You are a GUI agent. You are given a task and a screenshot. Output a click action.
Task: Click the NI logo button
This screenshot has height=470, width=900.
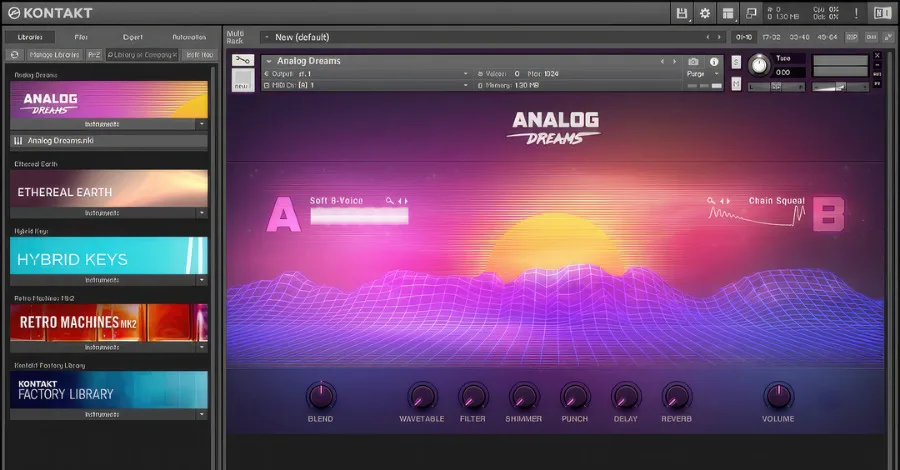(882, 13)
